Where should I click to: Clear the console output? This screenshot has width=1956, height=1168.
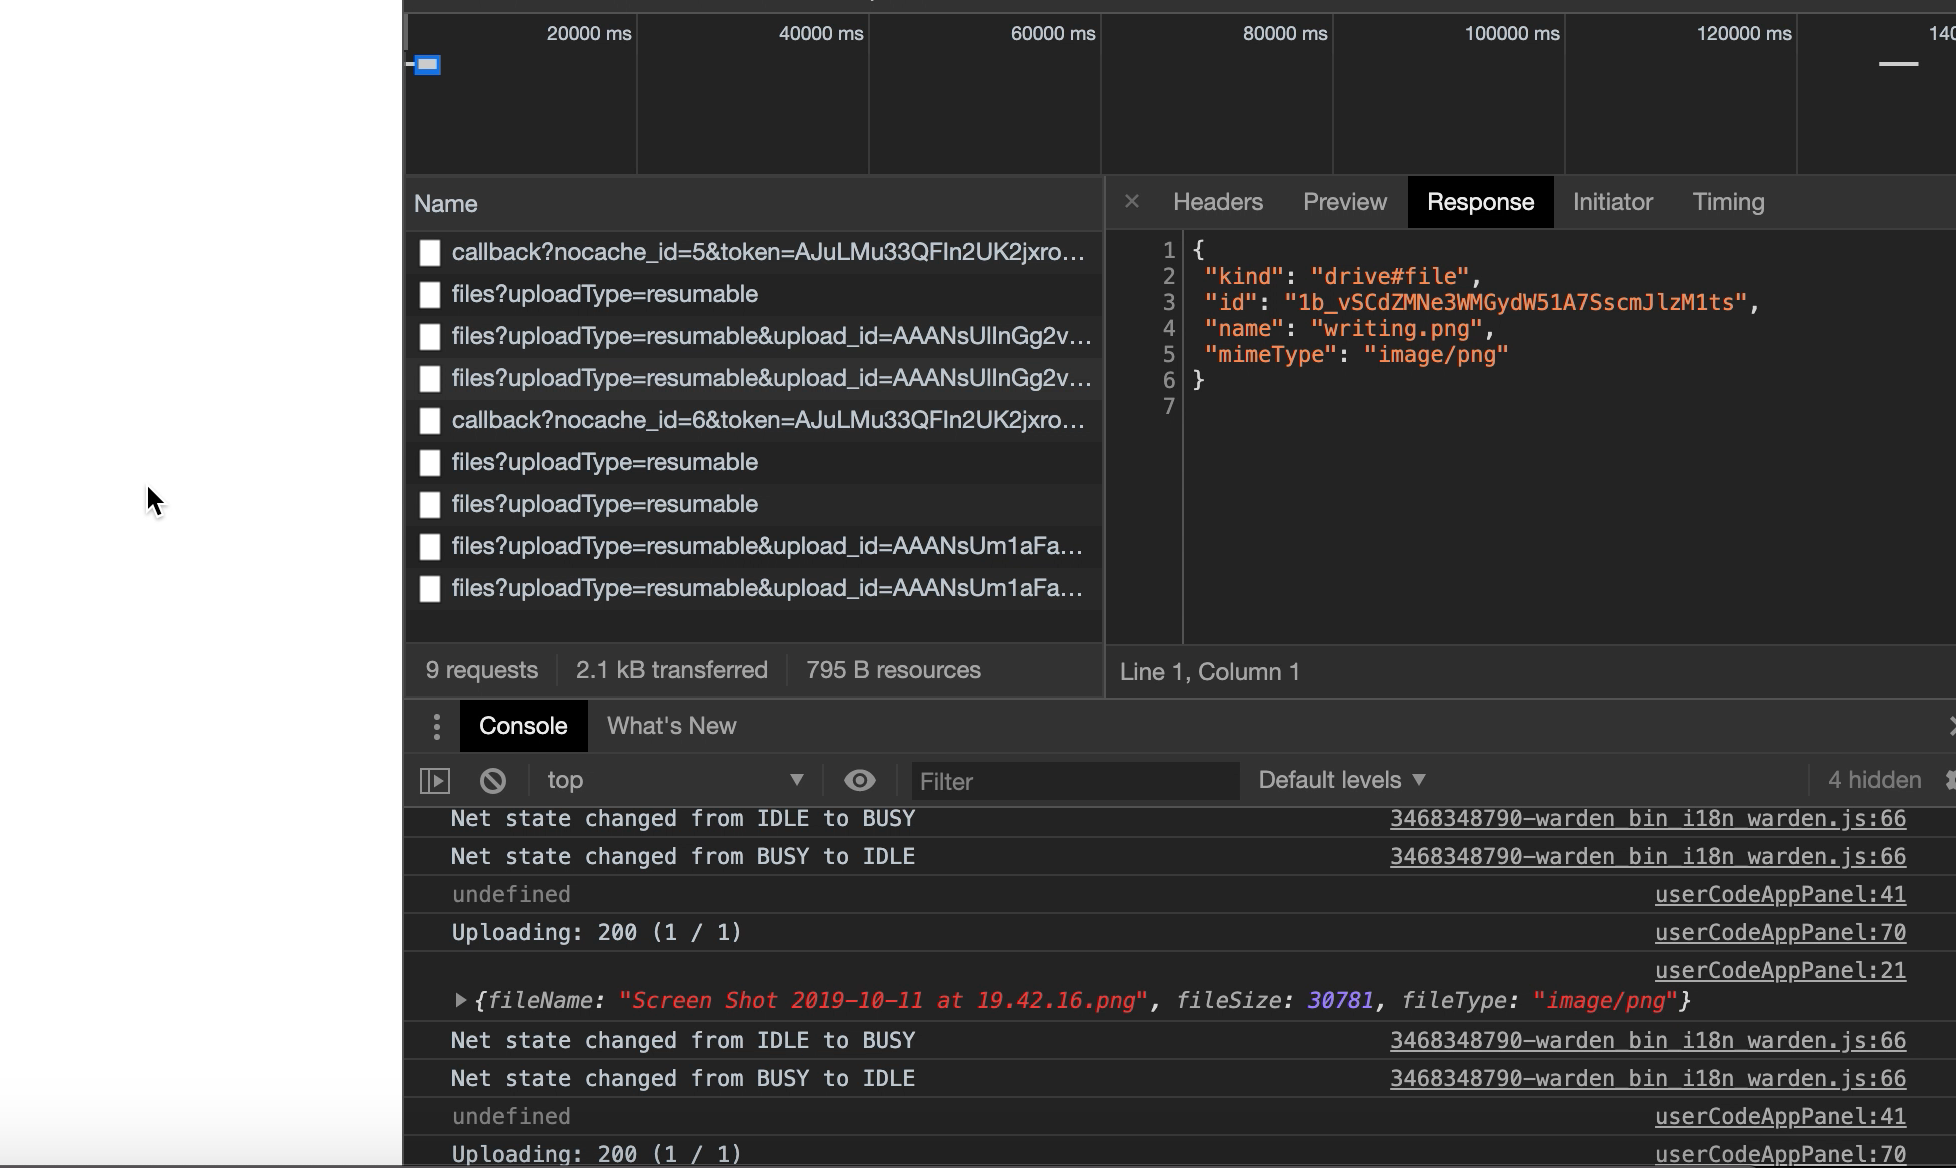coord(492,780)
